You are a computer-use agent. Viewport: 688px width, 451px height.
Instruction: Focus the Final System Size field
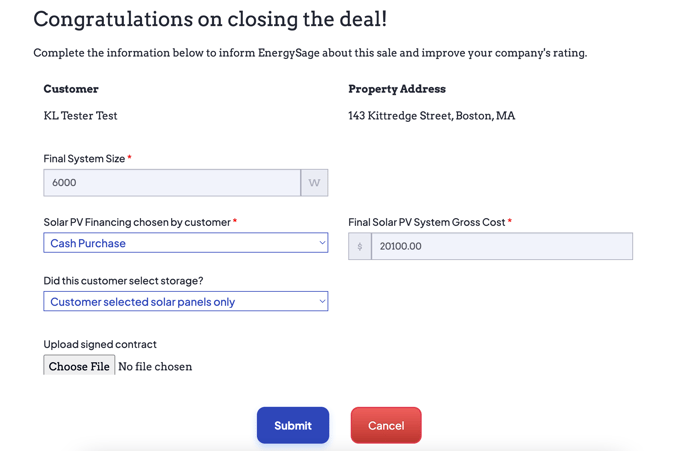point(172,183)
